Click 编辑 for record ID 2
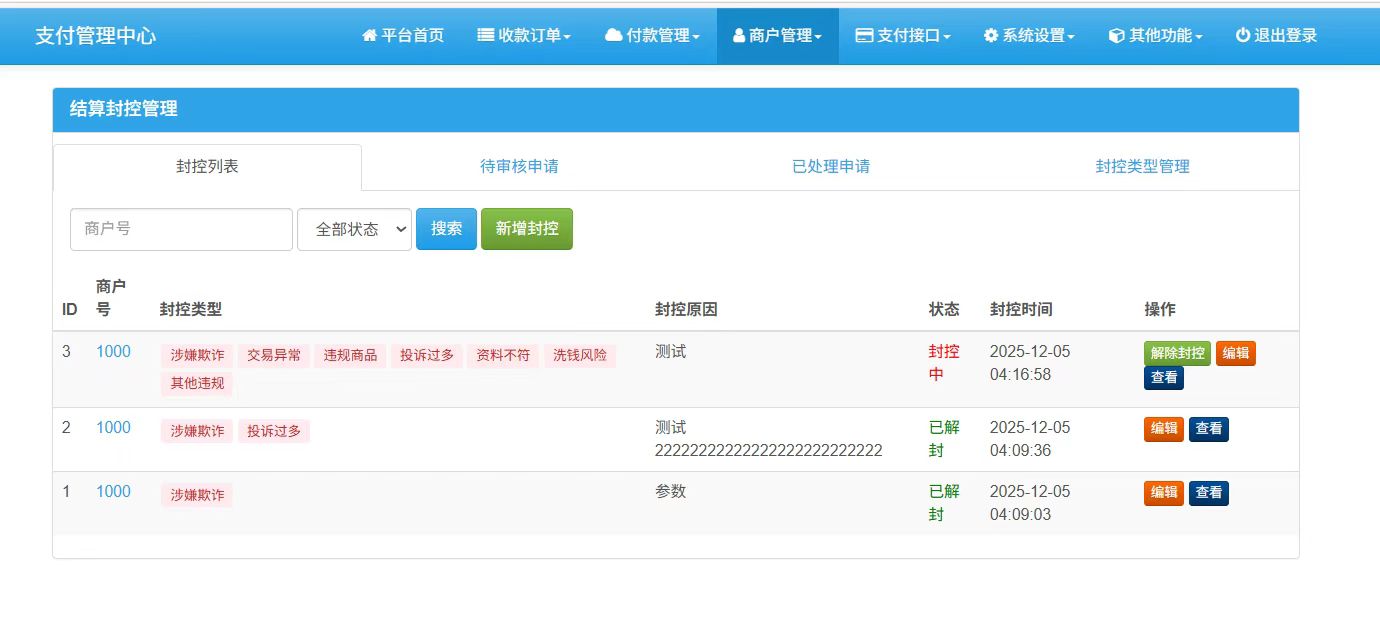 1163,429
